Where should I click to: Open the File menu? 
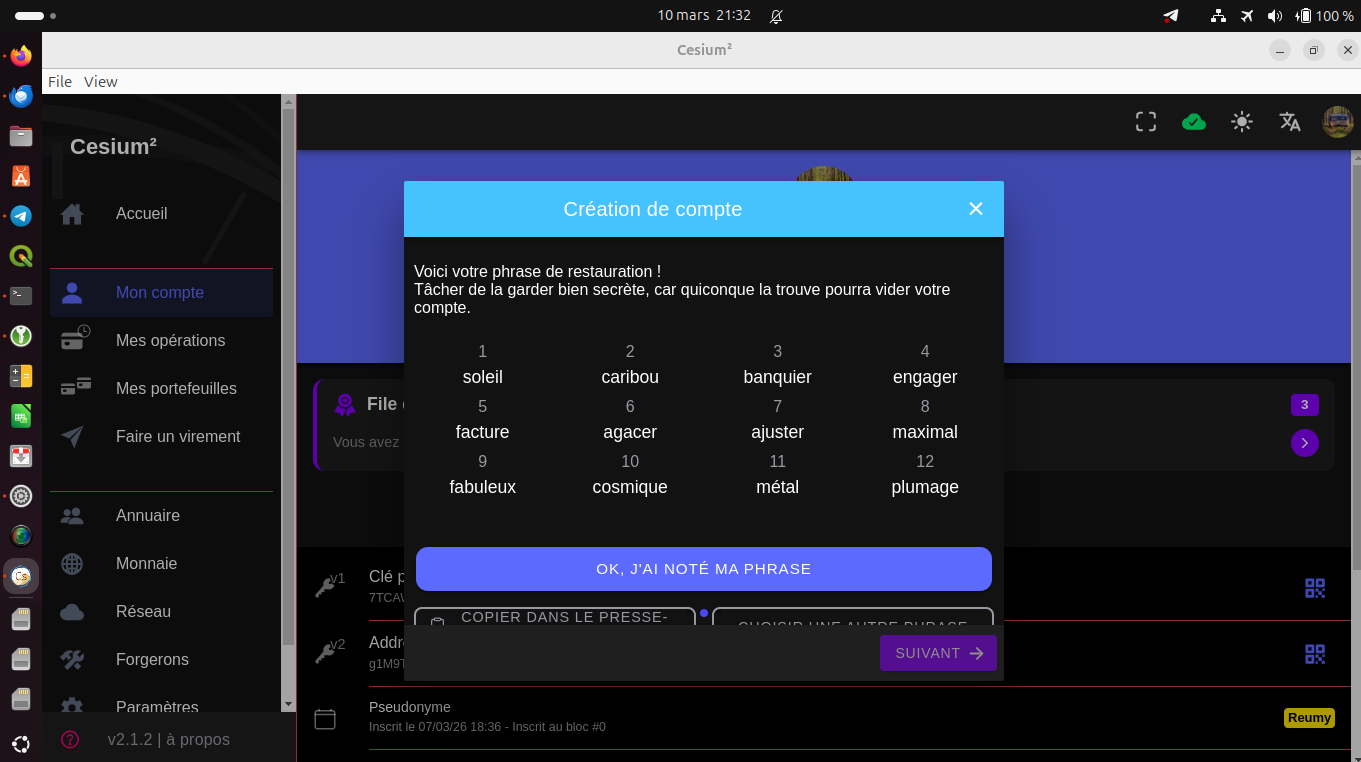60,82
